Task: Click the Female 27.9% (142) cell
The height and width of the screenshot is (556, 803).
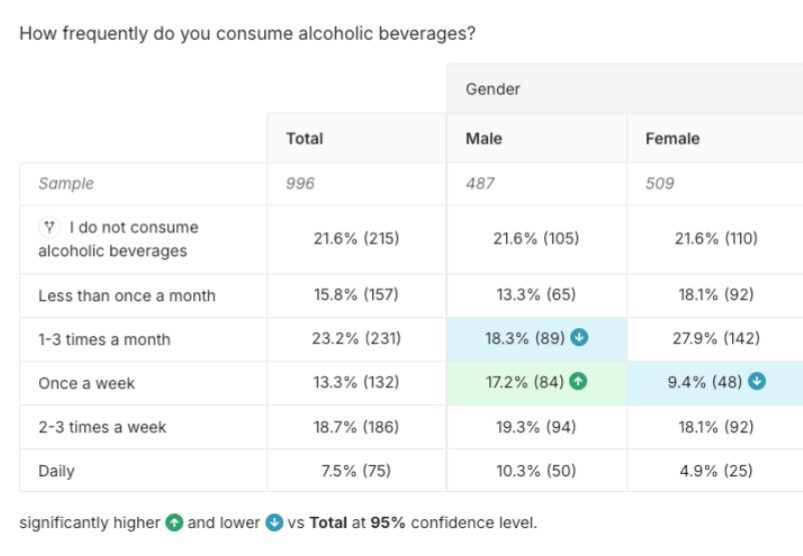Action: [715, 339]
